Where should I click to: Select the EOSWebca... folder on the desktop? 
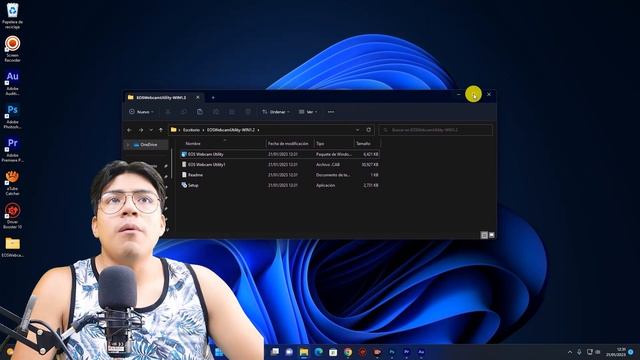(x=13, y=247)
